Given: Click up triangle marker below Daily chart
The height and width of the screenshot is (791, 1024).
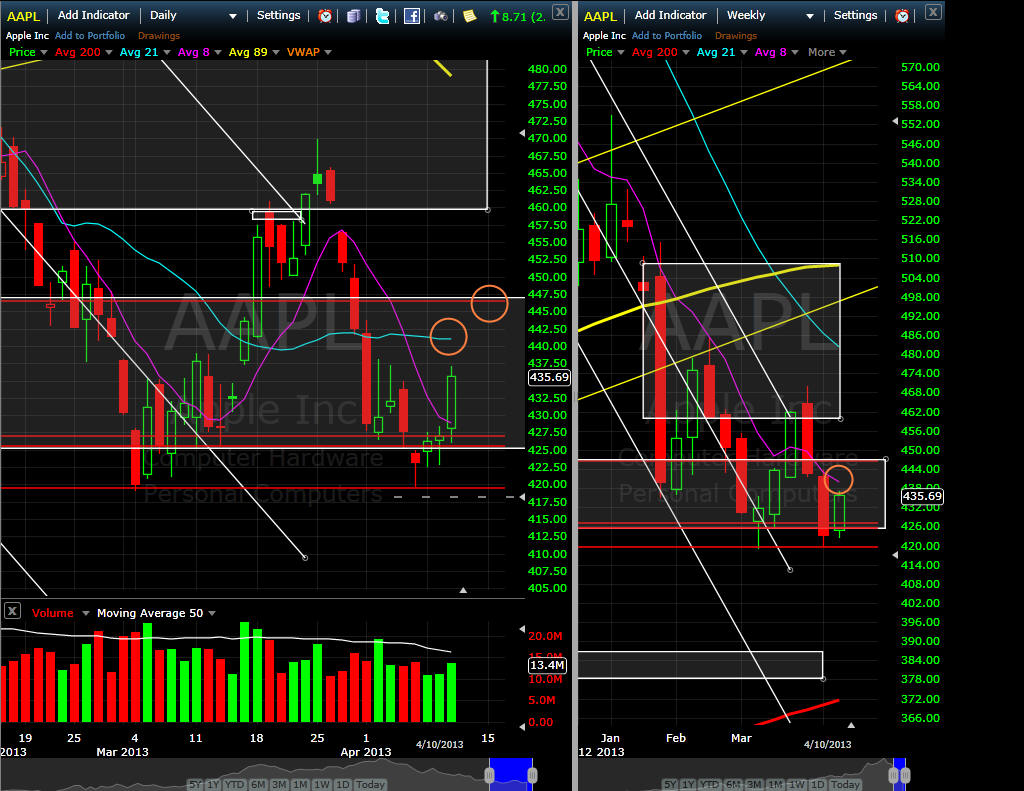Looking at the screenshot, I should (x=463, y=590).
